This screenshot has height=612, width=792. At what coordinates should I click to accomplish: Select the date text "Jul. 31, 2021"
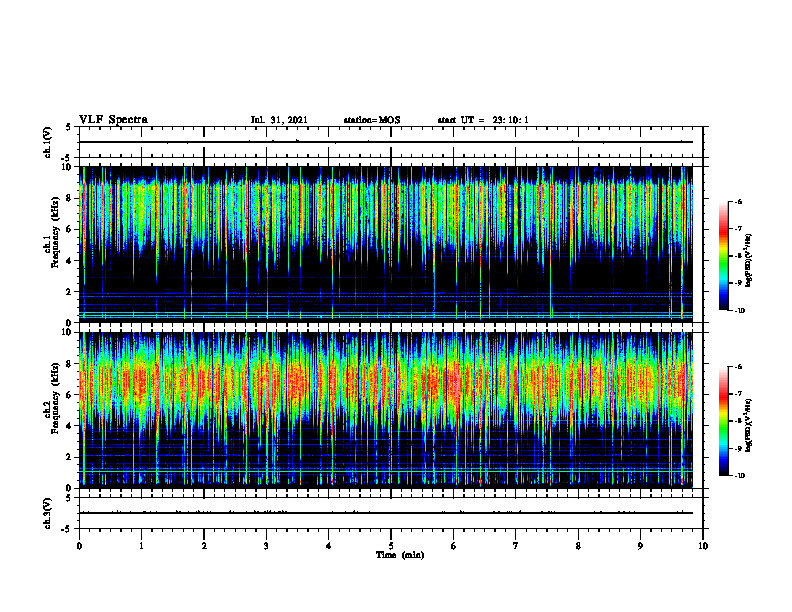pos(279,120)
